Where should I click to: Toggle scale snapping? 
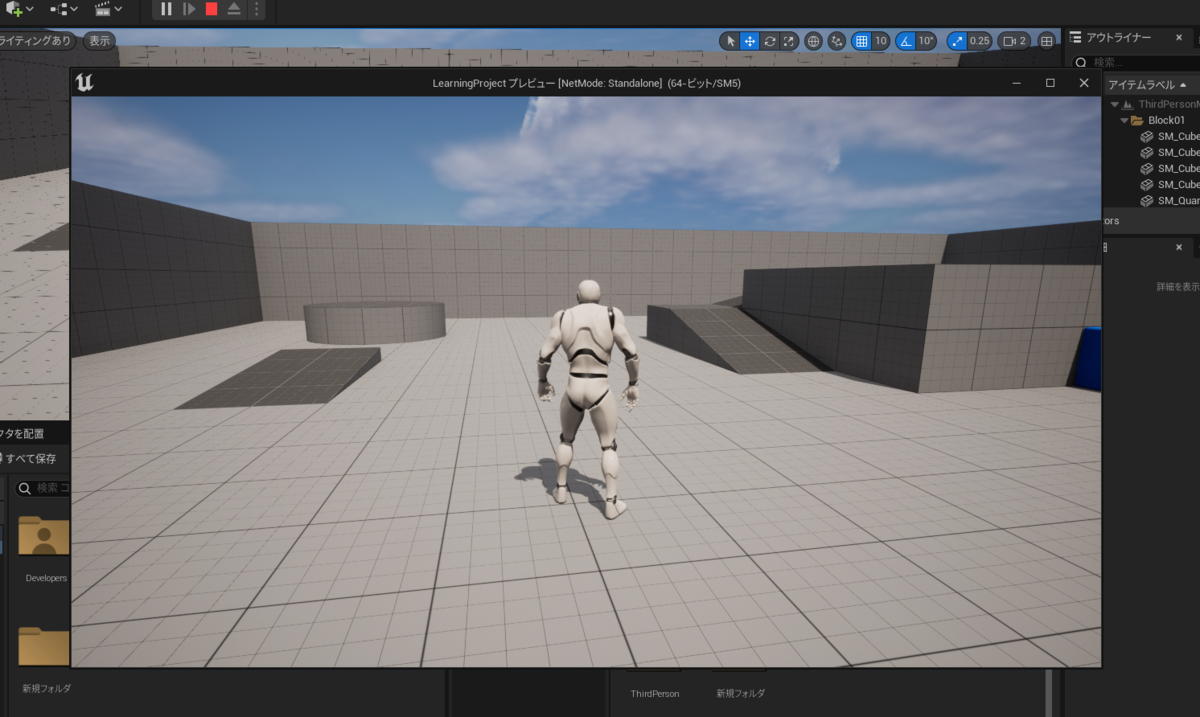pos(957,41)
